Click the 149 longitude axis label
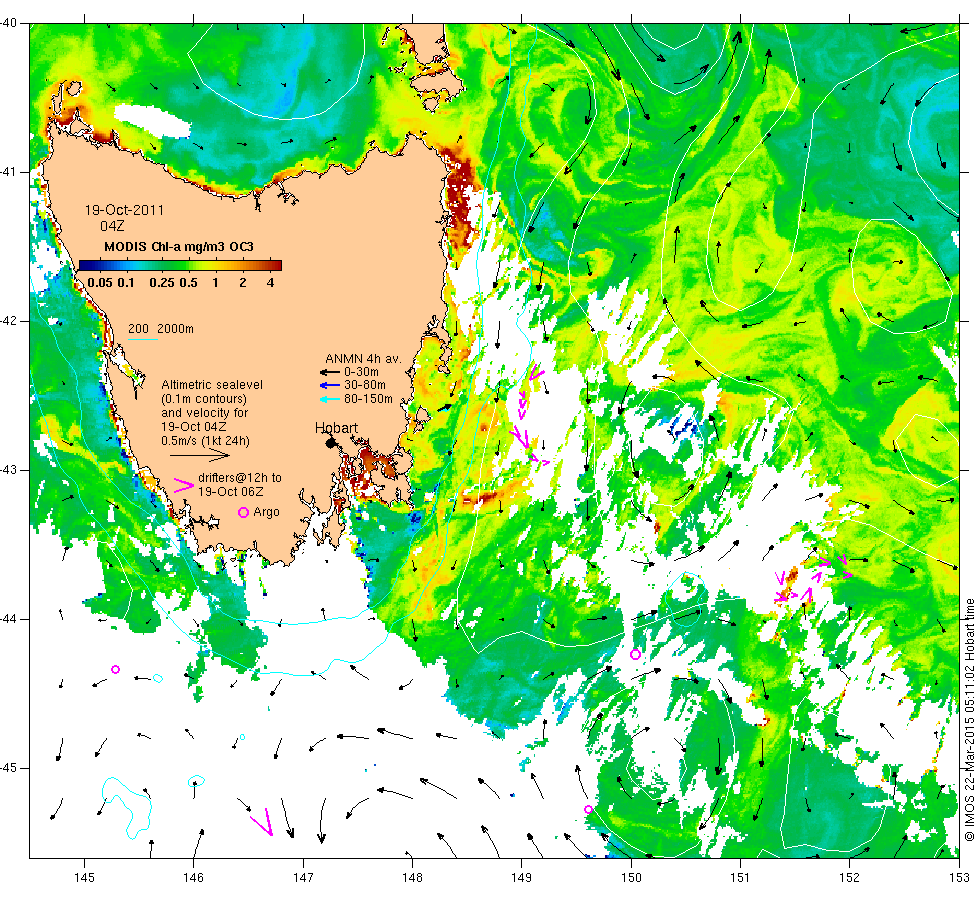Viewport: 980px width, 900px height. click(522, 878)
